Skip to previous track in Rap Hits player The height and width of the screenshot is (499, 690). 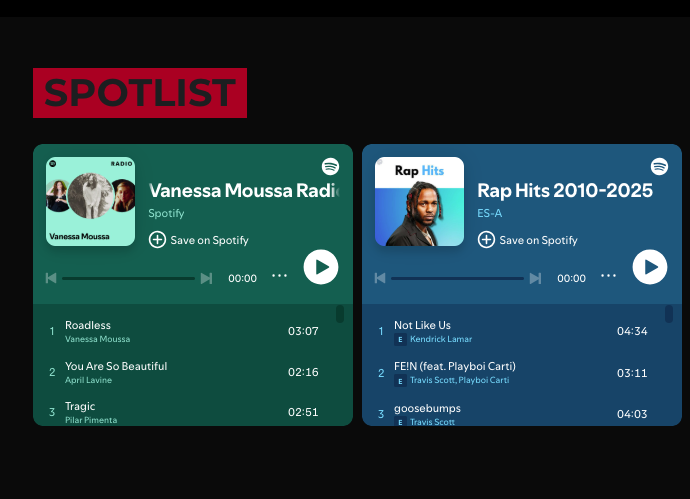click(380, 278)
